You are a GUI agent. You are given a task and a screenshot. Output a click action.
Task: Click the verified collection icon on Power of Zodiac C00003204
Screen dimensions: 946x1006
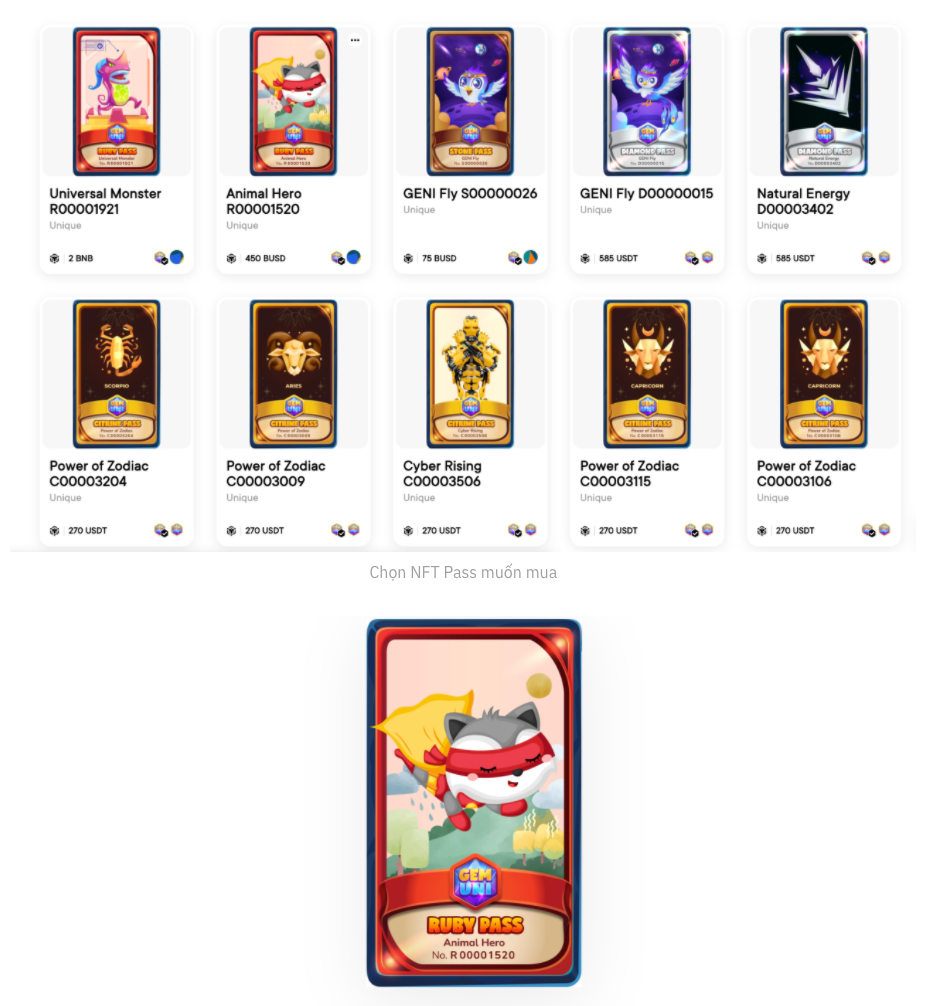[x=161, y=530]
